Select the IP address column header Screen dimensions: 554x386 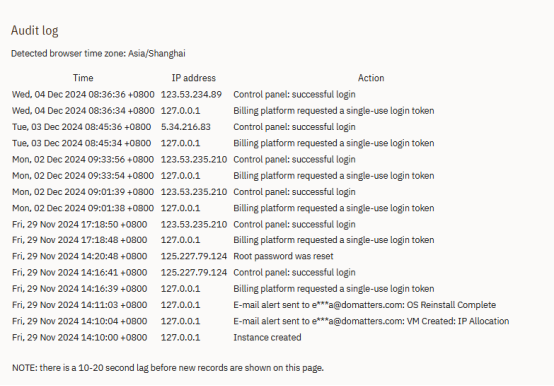coord(194,78)
